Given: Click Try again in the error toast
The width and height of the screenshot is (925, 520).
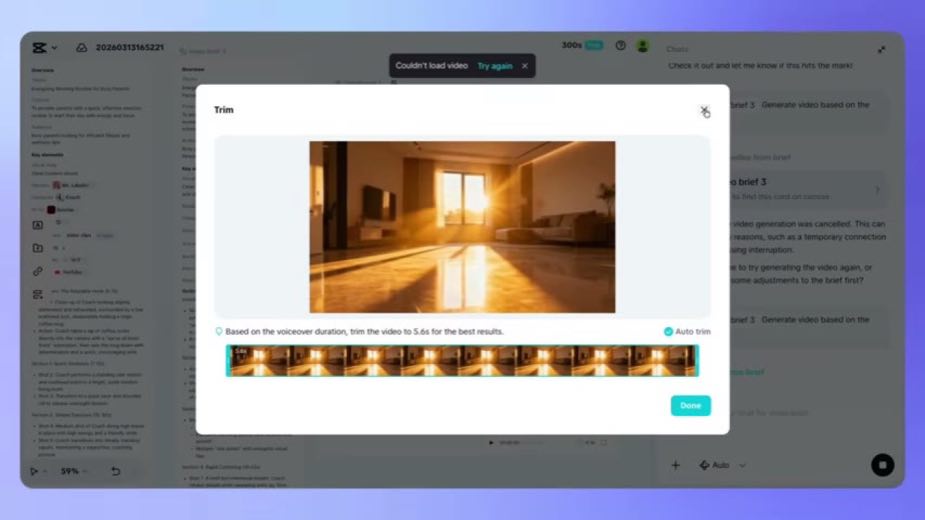Looking at the screenshot, I should tap(494, 66).
